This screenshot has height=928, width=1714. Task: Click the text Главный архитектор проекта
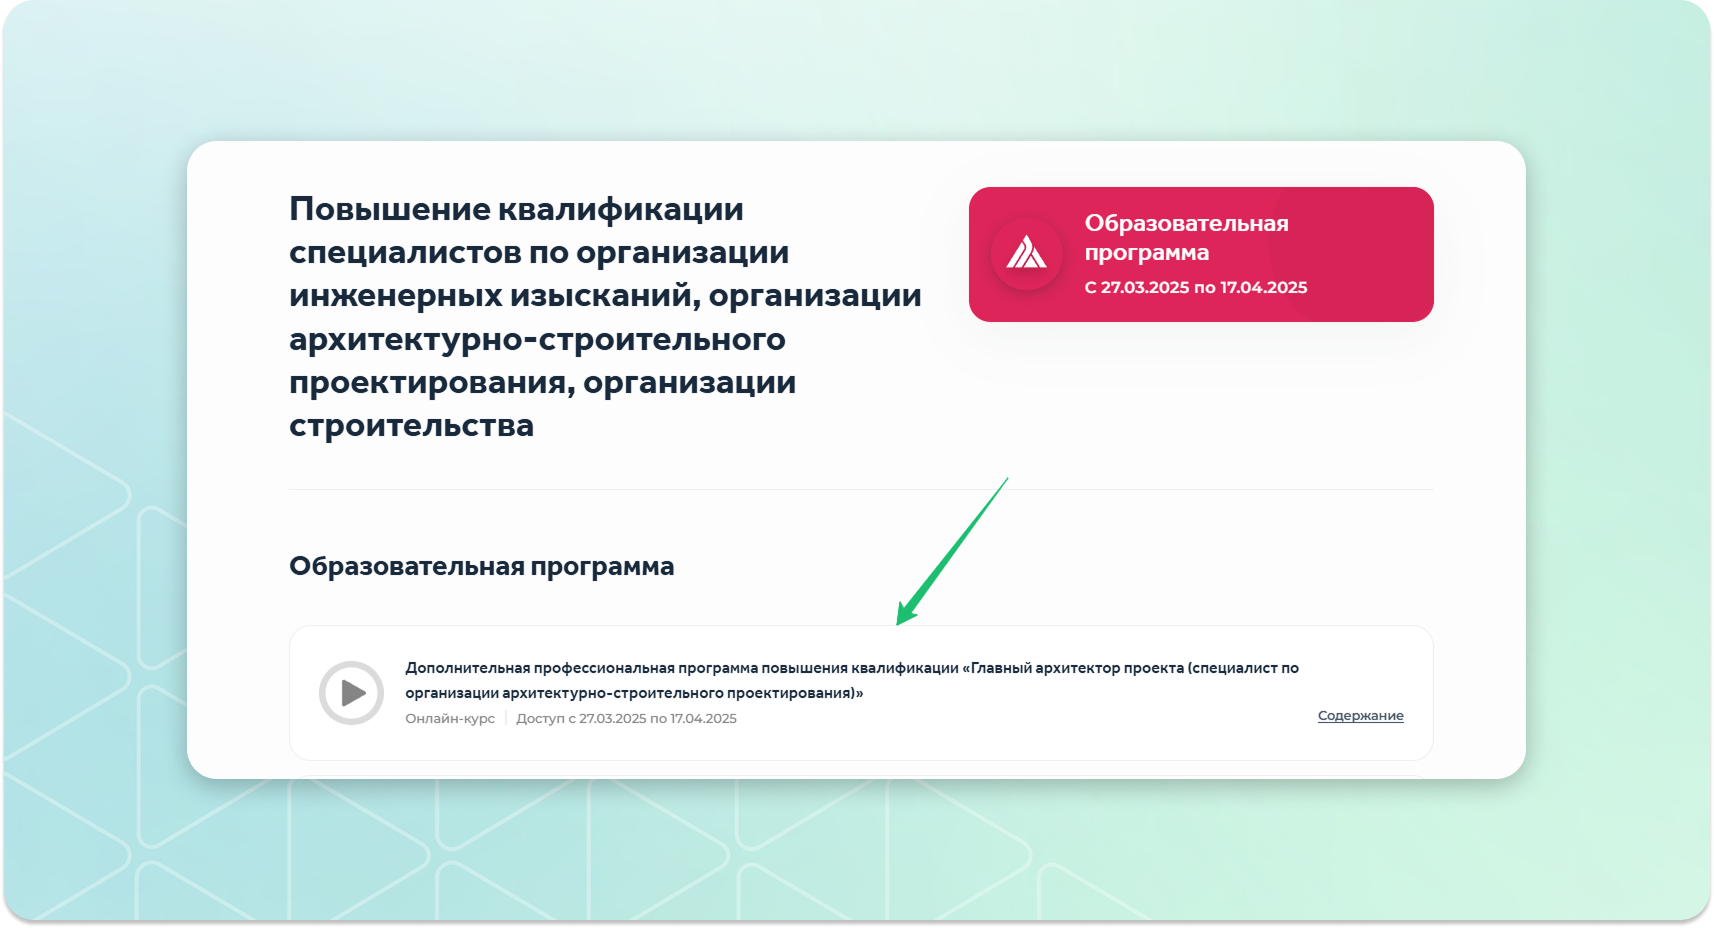1077,668
